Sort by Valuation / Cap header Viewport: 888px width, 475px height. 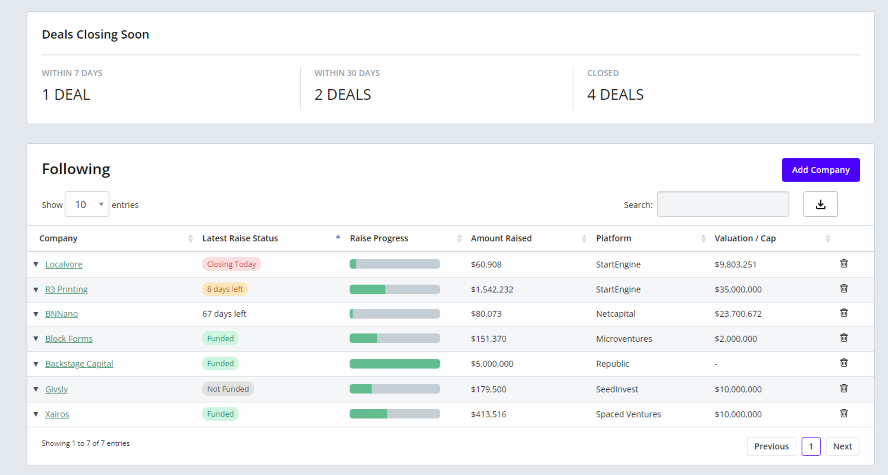tap(745, 238)
